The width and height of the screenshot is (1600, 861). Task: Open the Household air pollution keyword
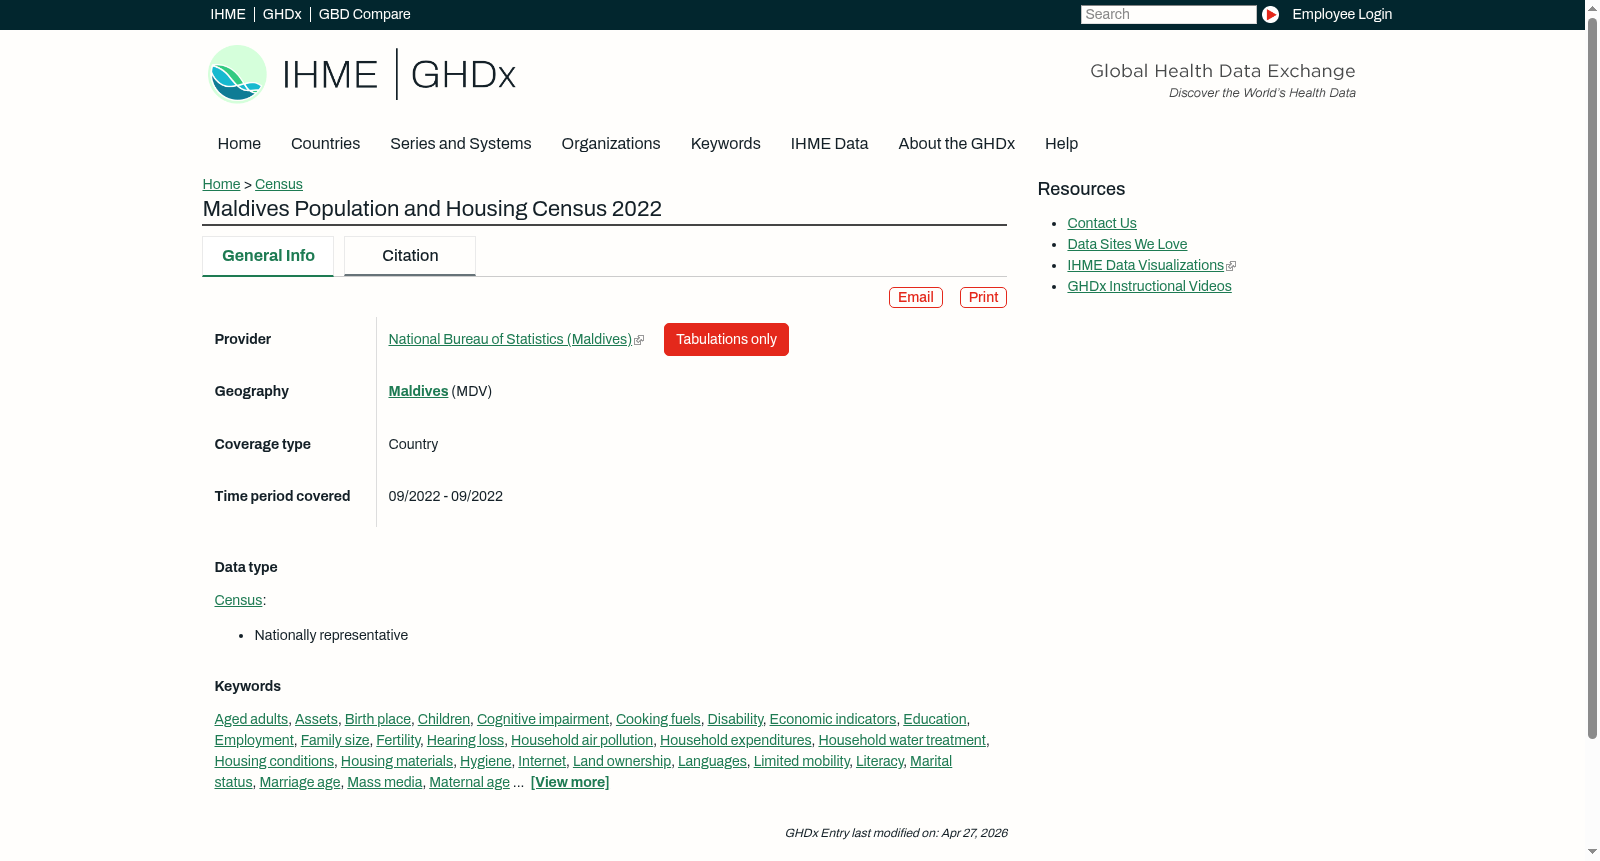click(582, 741)
